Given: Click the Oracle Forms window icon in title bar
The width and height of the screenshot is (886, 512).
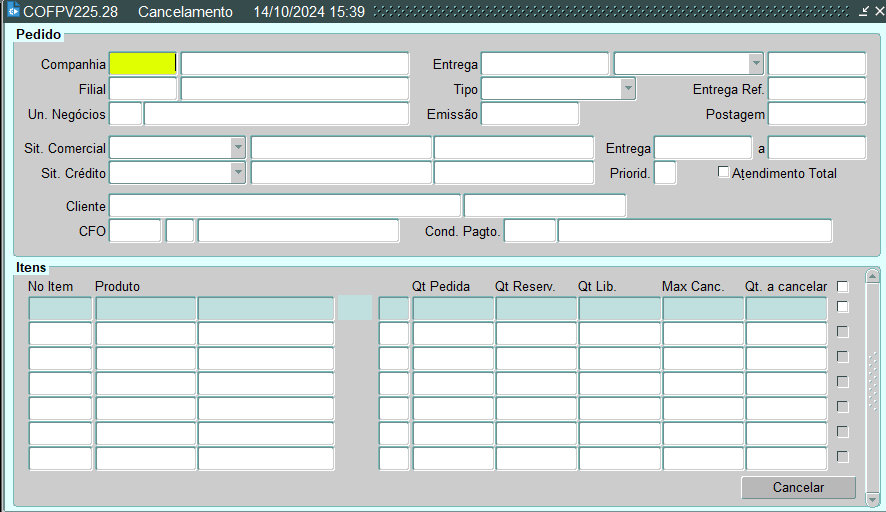Looking at the screenshot, I should point(13,12).
